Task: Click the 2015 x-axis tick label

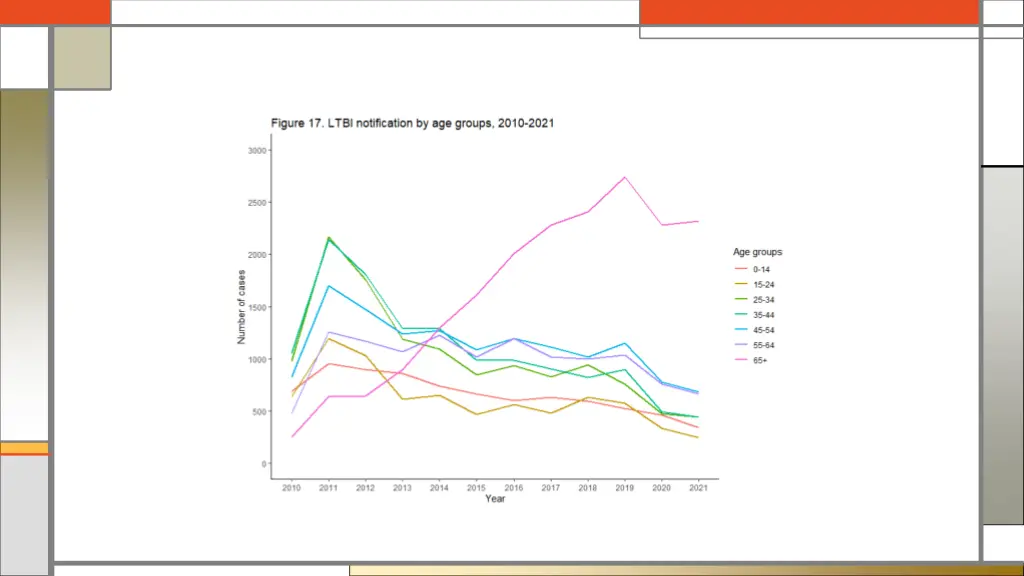Action: (x=476, y=487)
